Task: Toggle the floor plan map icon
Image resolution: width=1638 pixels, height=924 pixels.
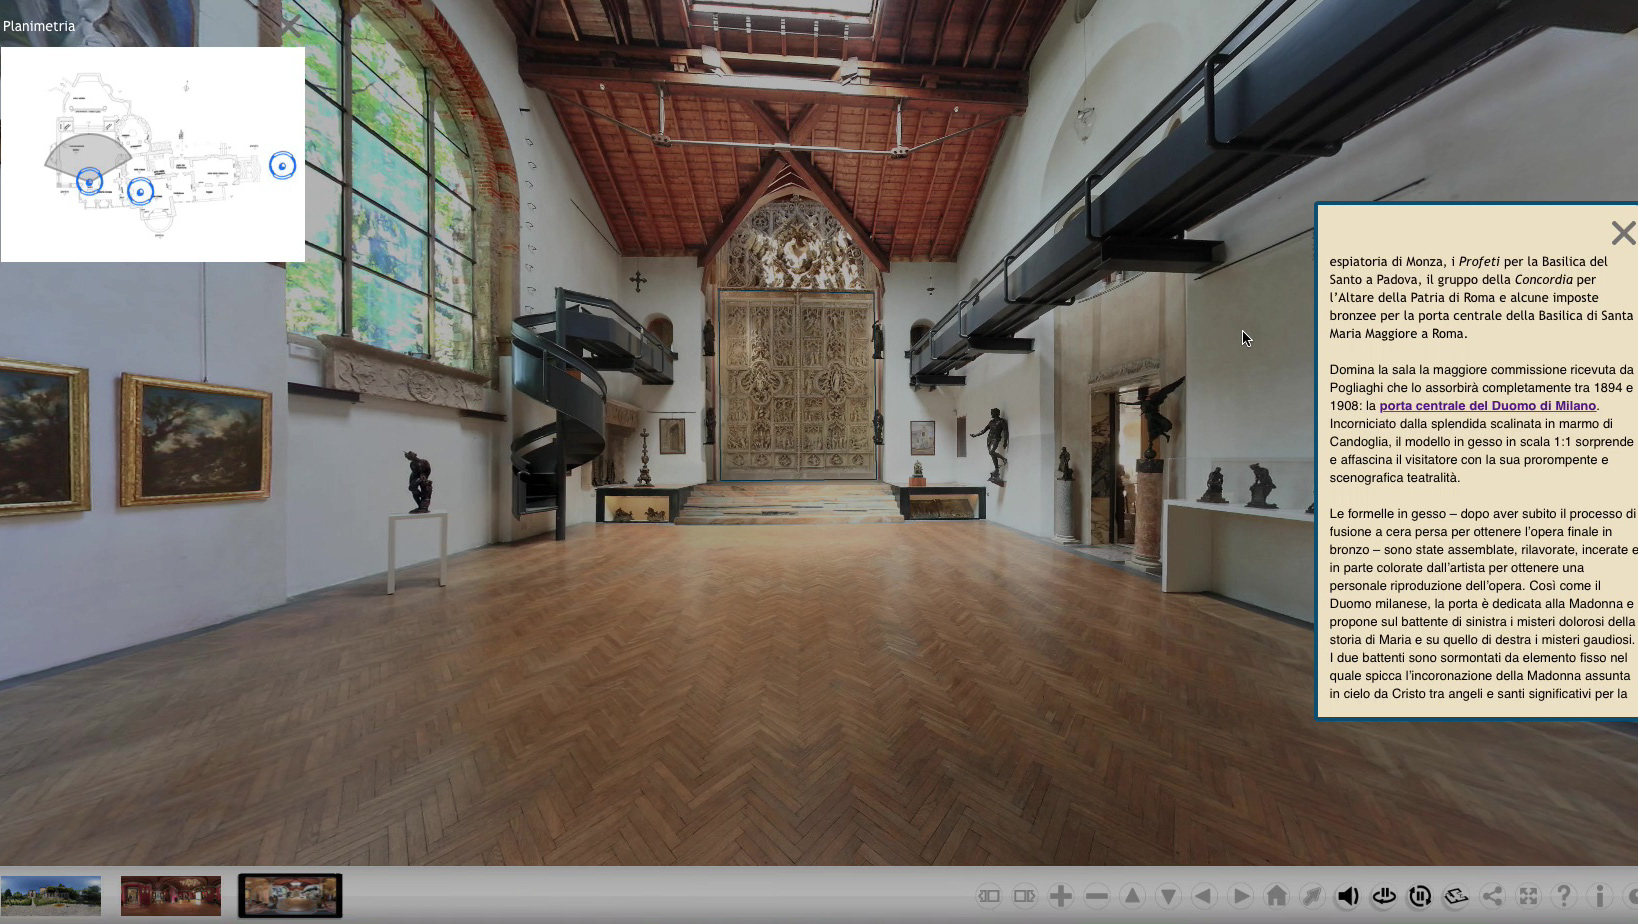Action: pos(1456,896)
